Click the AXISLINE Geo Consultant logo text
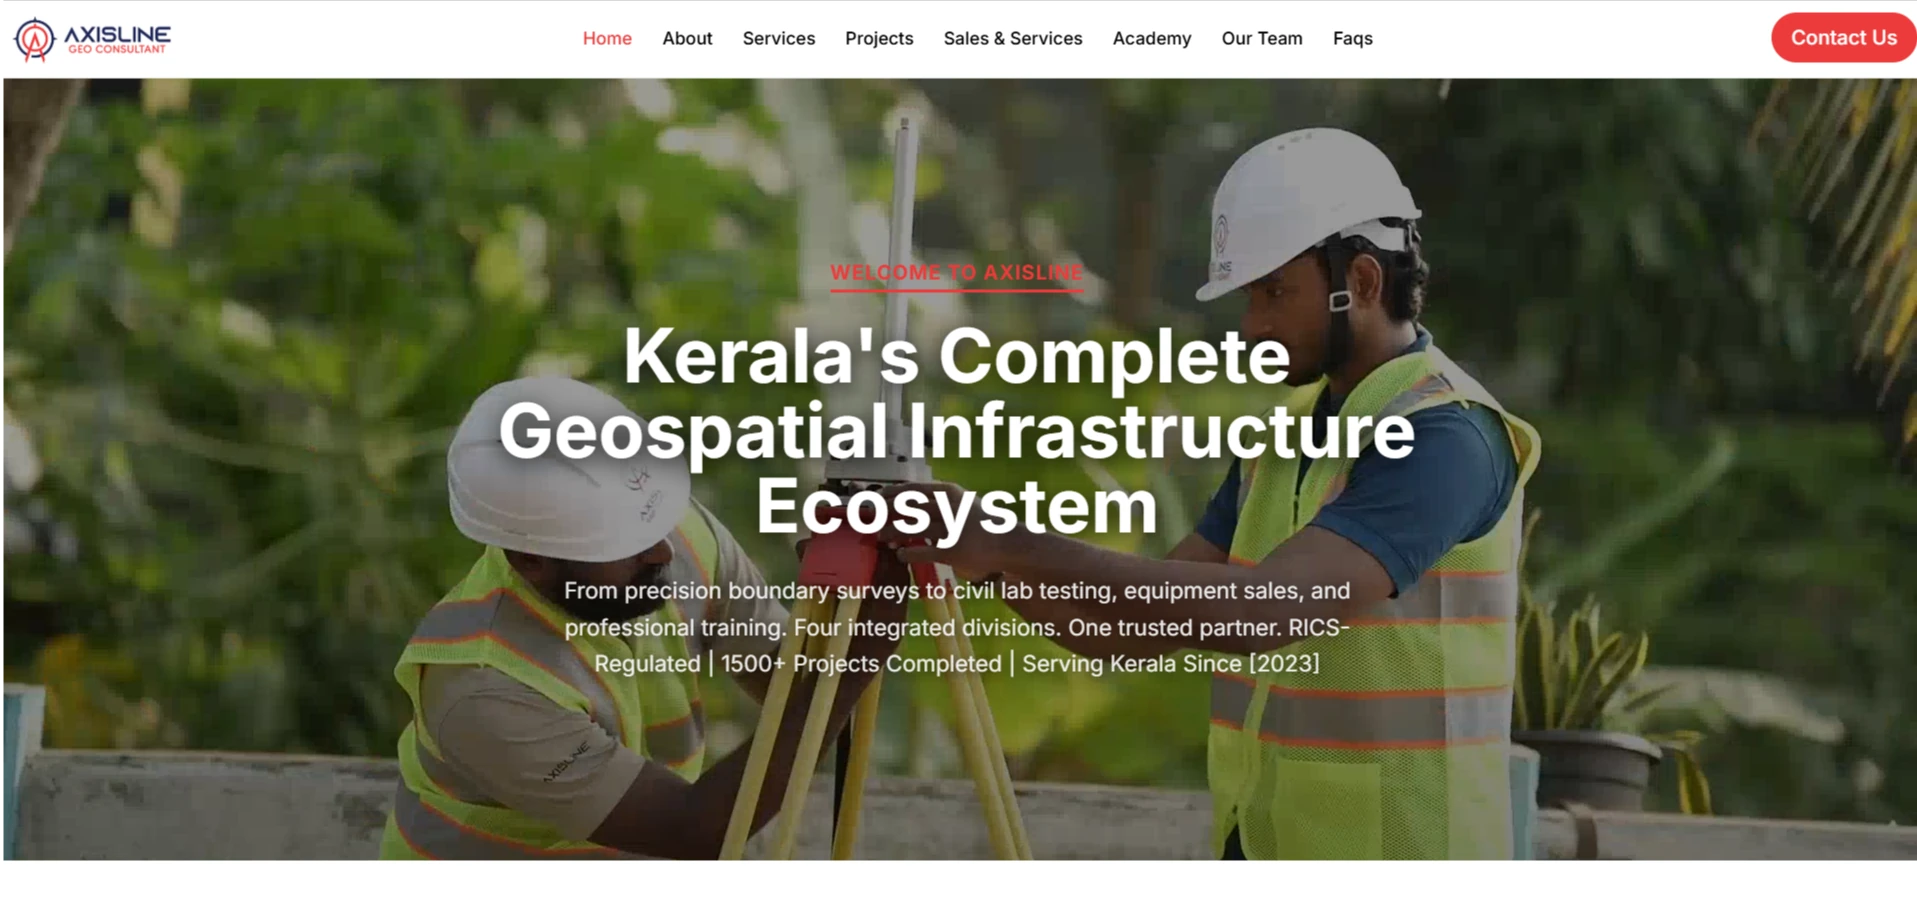 (117, 39)
